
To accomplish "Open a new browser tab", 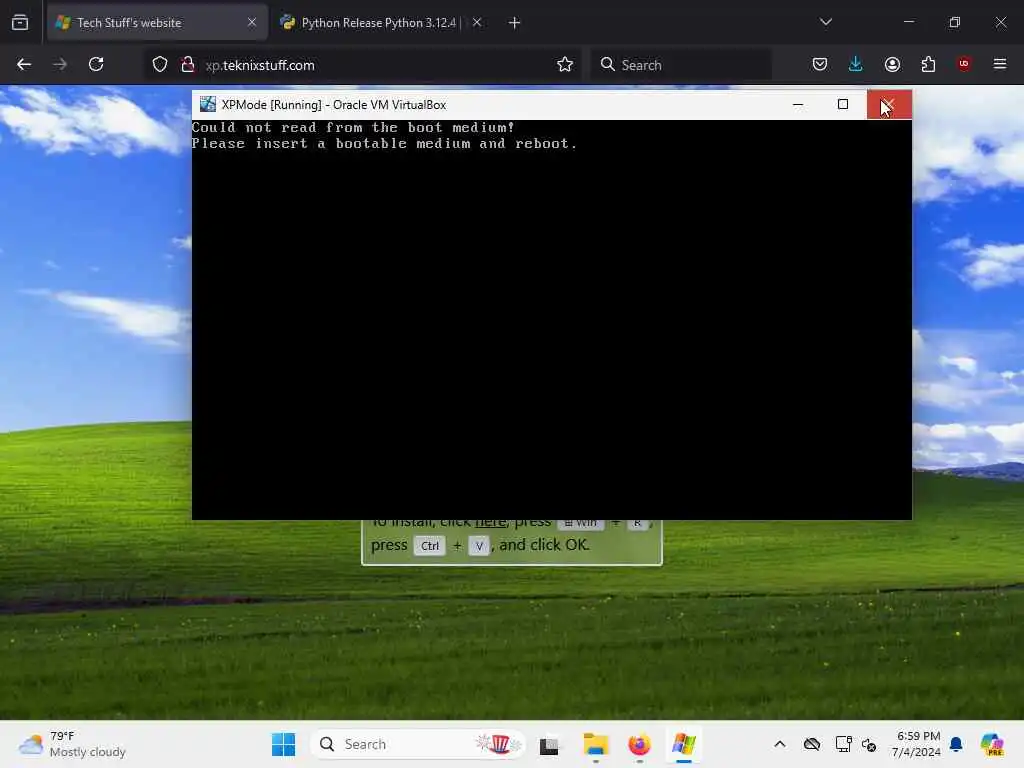I will [x=515, y=23].
